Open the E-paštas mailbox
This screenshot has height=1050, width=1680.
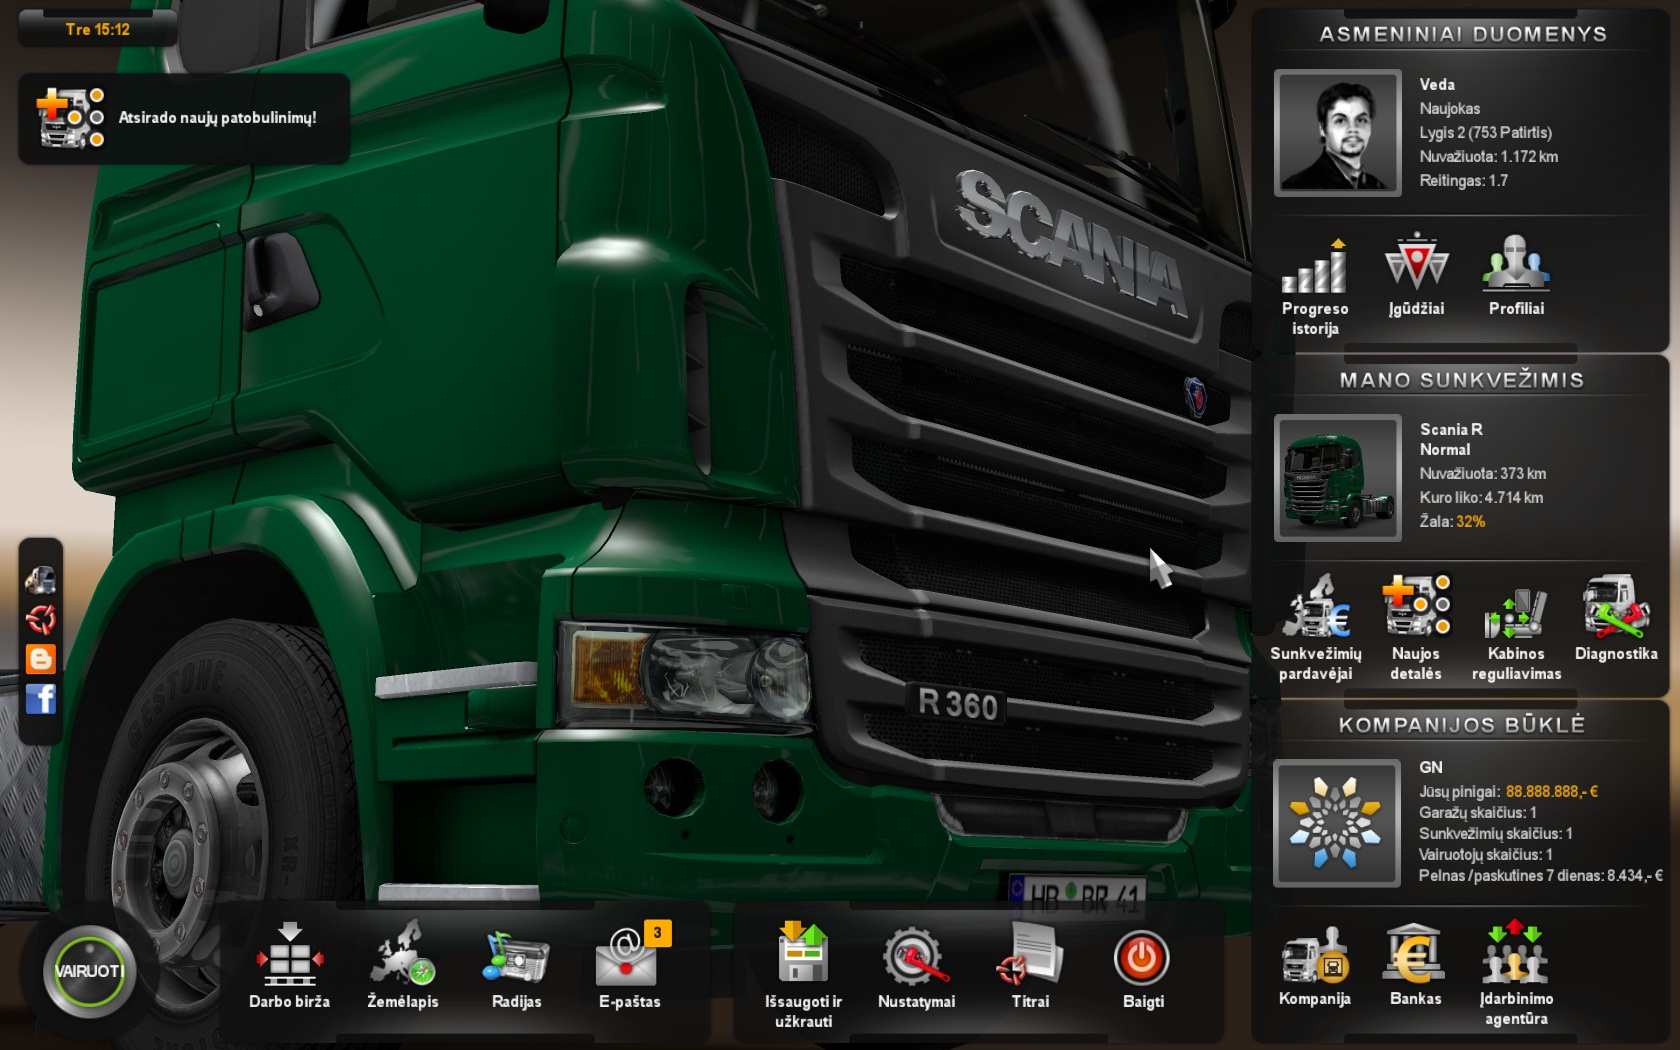(630, 966)
